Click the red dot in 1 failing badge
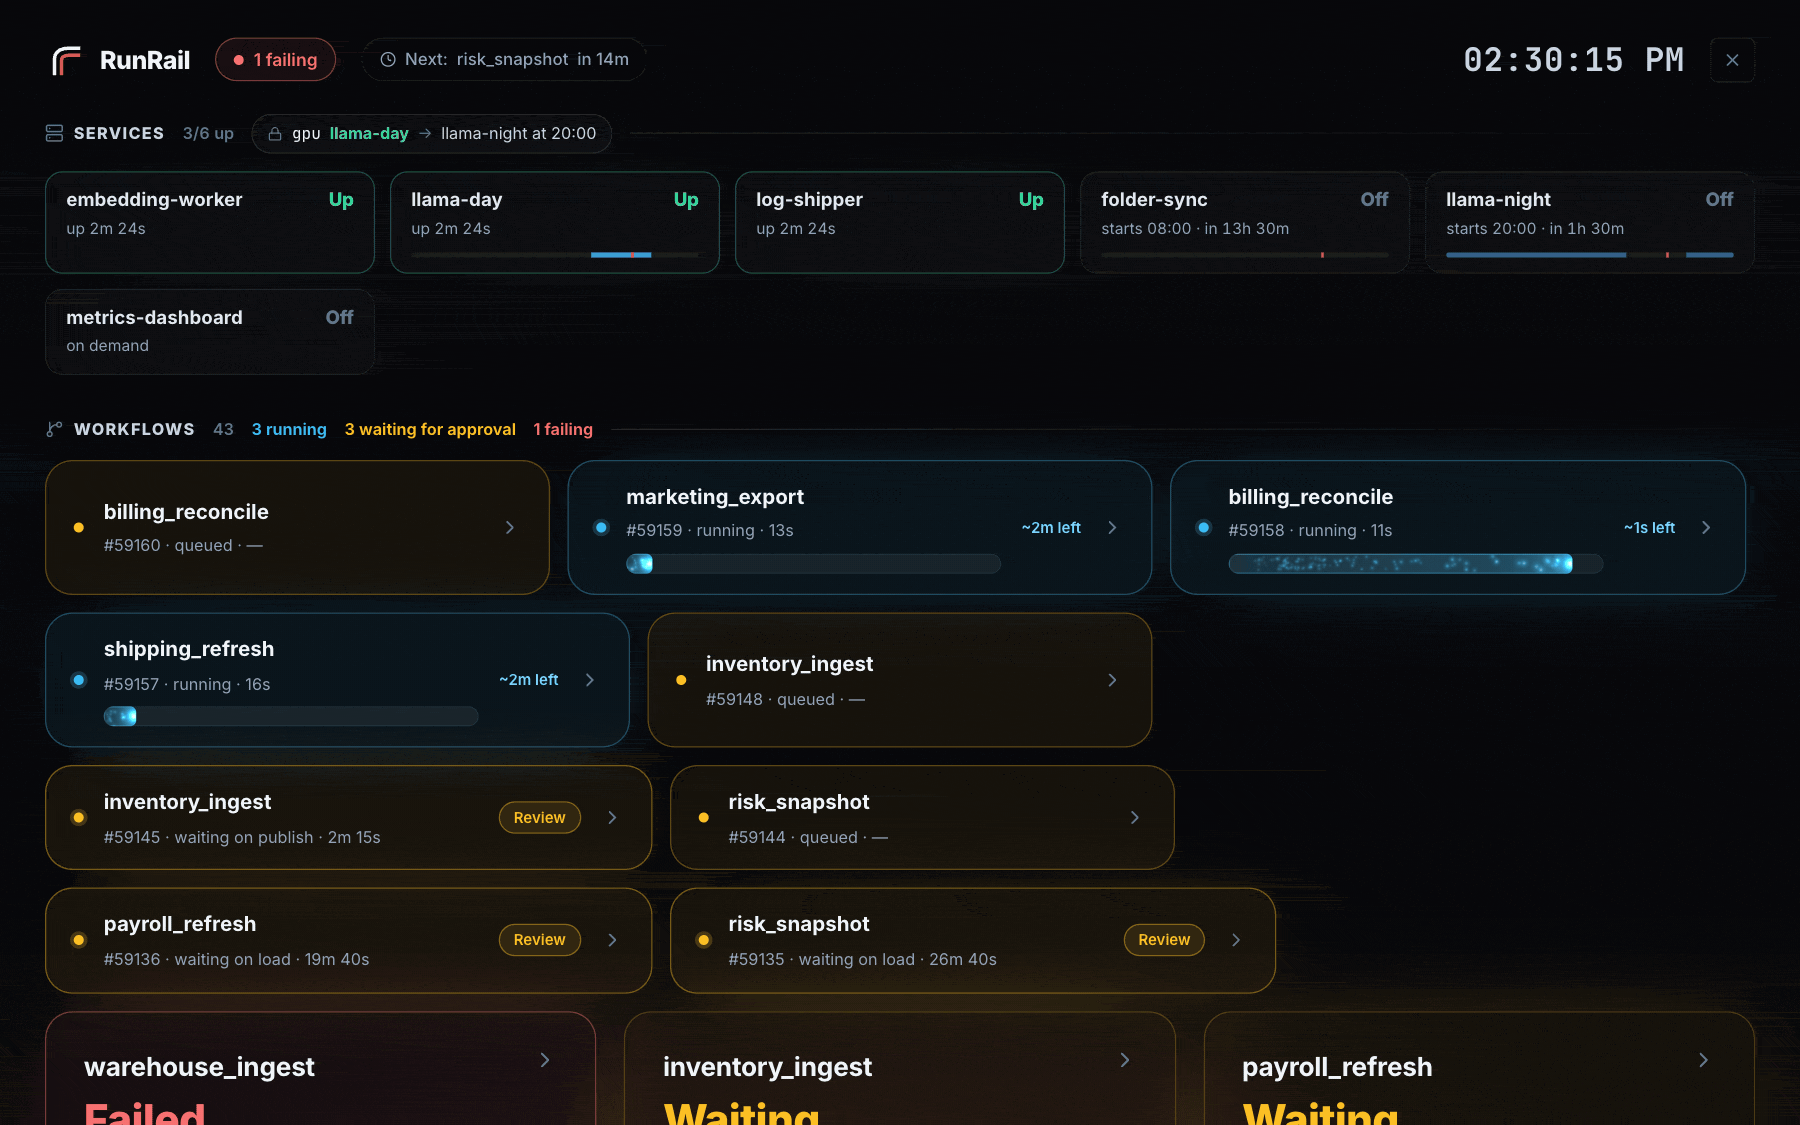 click(x=239, y=60)
